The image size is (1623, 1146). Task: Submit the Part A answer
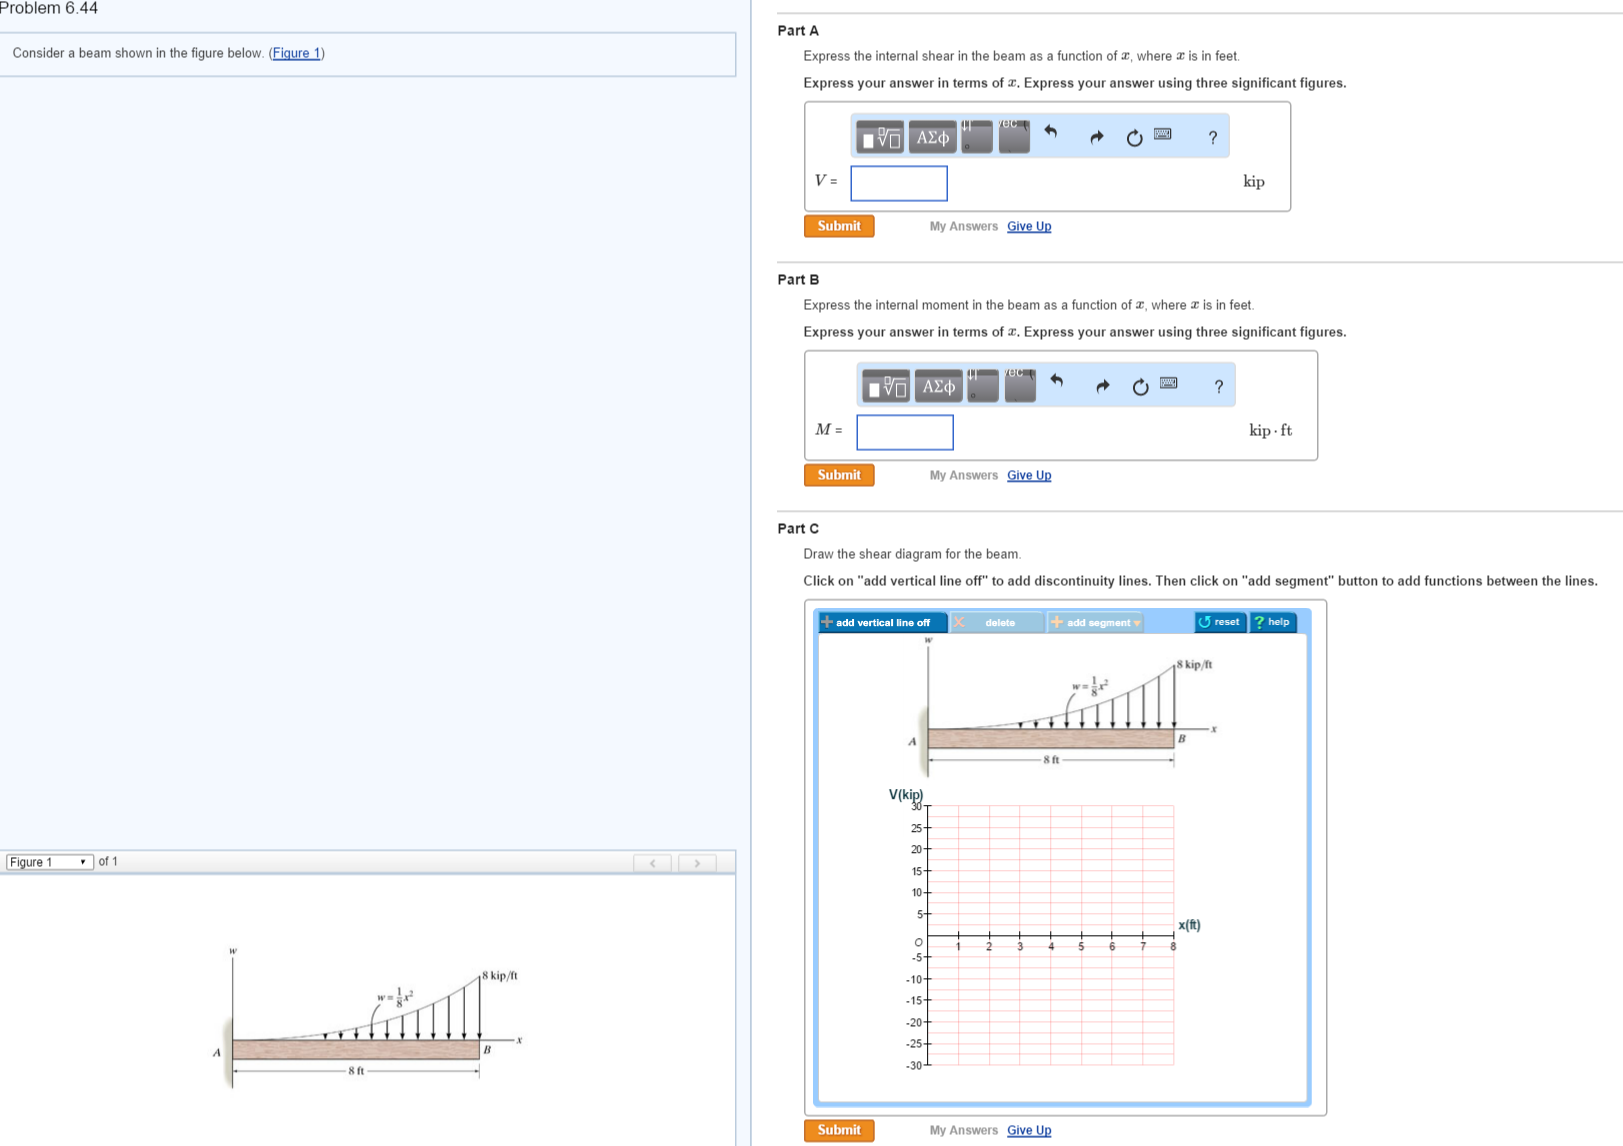[838, 226]
